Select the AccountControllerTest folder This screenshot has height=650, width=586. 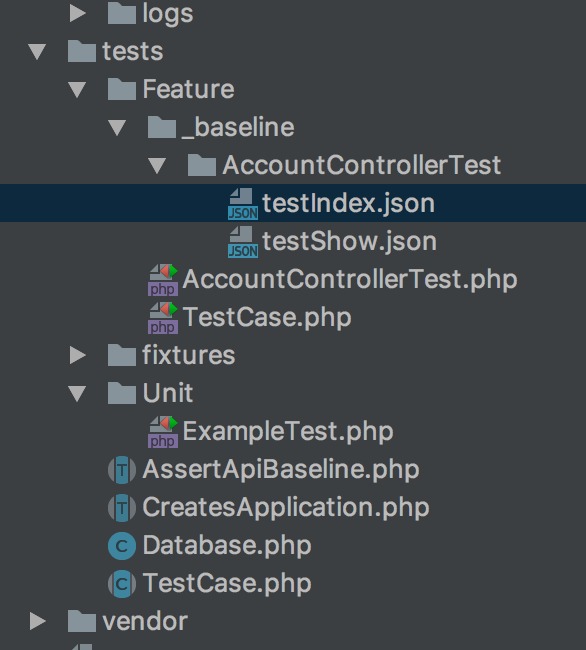coord(362,165)
